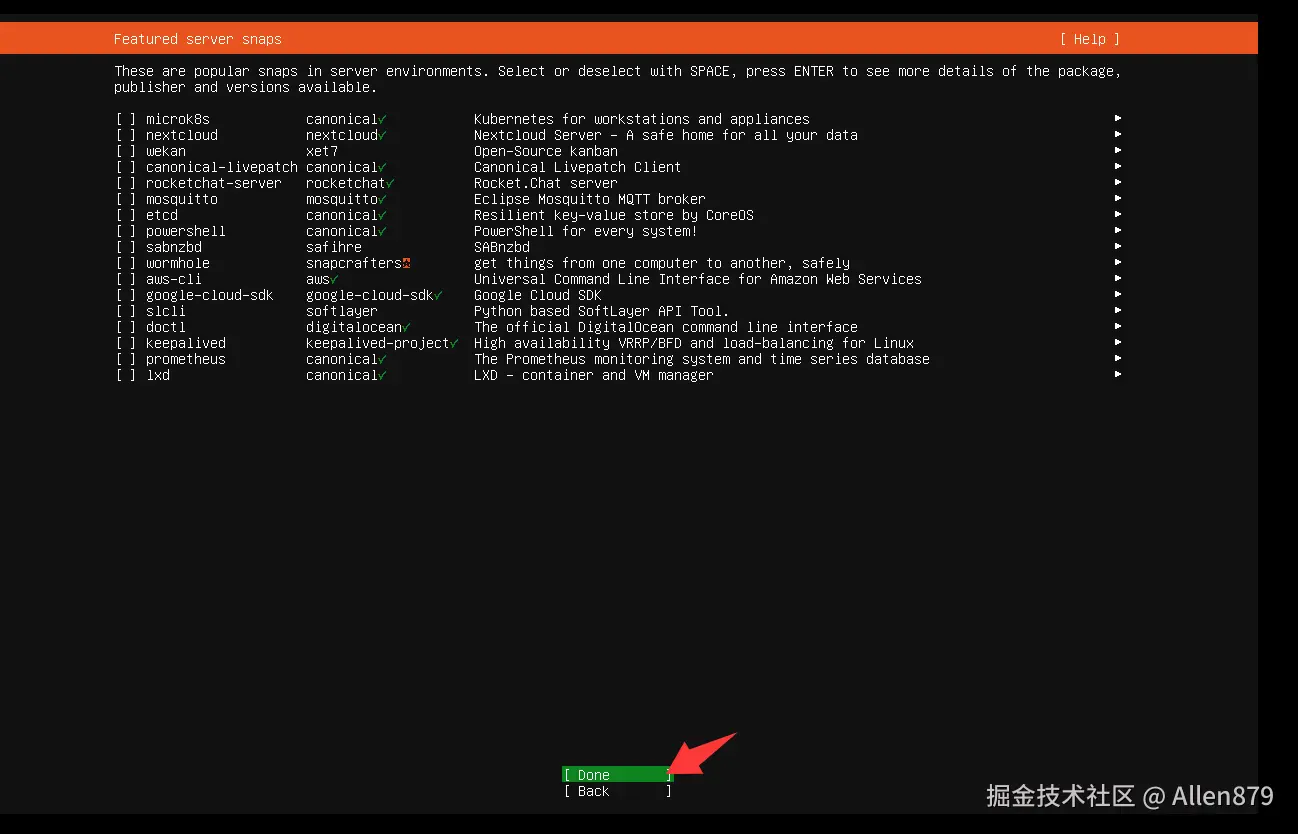This screenshot has height=834, width=1298.
Task: Toggle the microk8s snap checkbox
Action: pos(126,119)
